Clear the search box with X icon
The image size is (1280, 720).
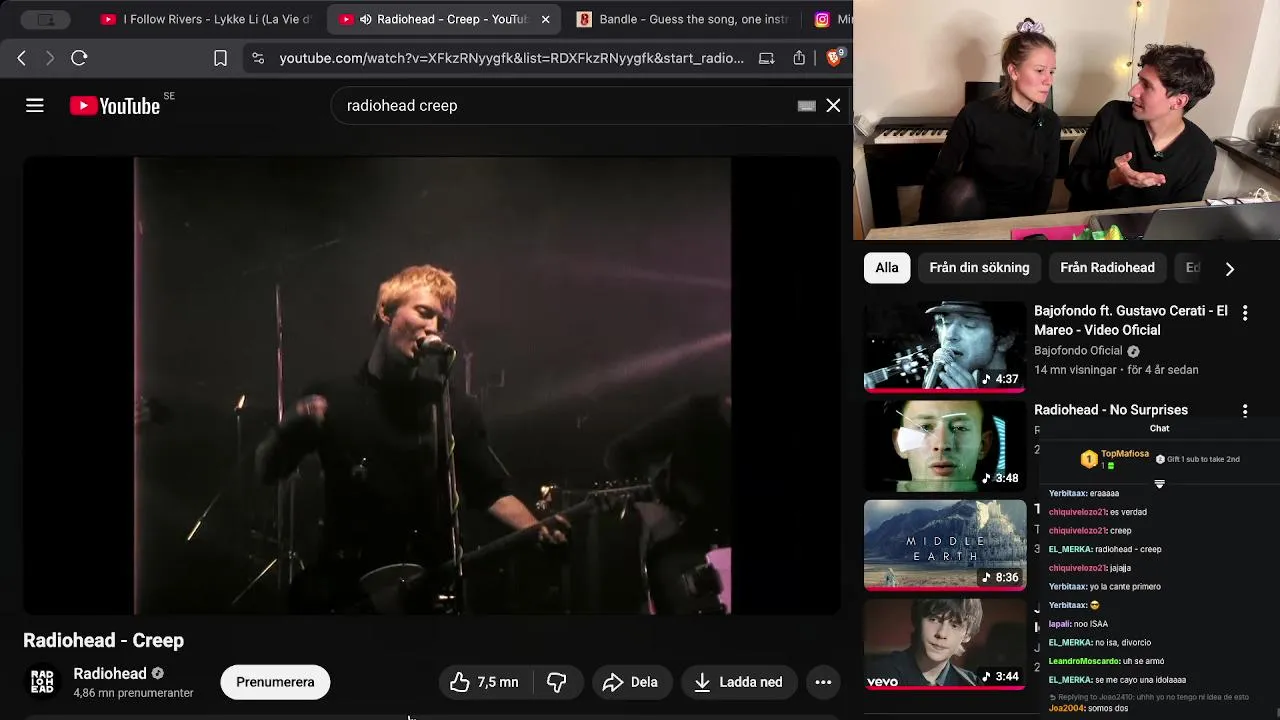[x=833, y=105]
